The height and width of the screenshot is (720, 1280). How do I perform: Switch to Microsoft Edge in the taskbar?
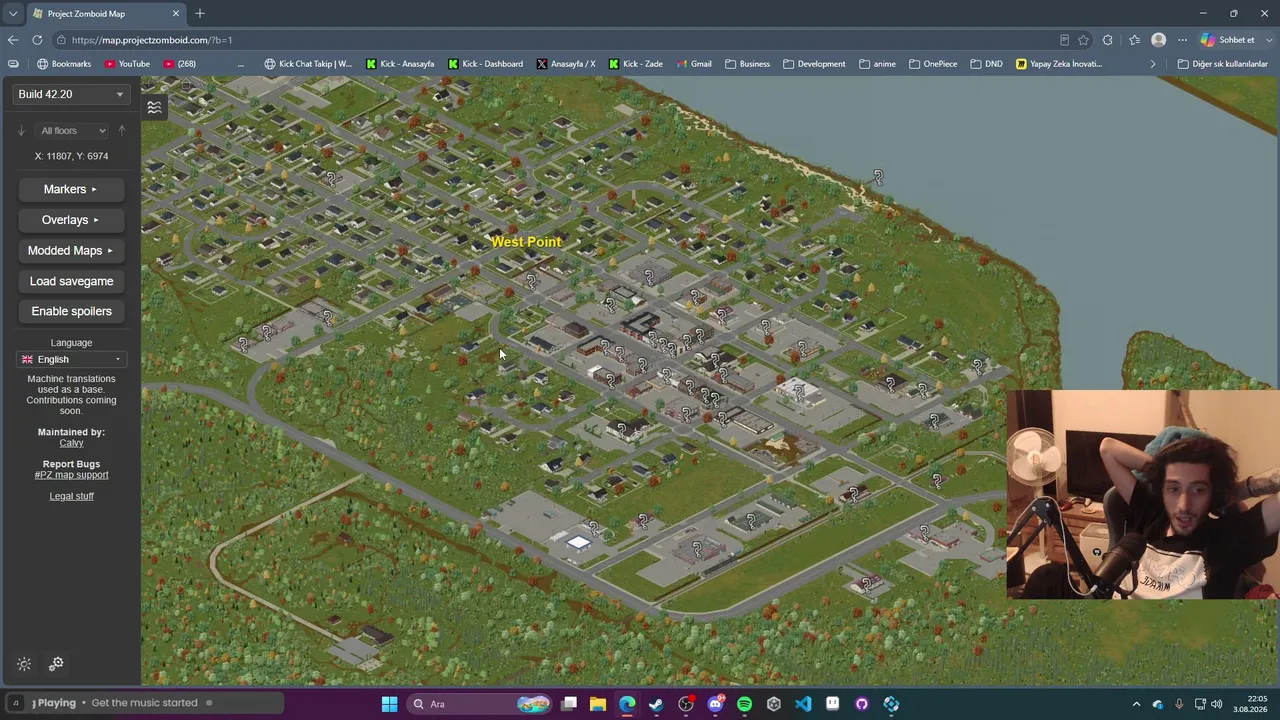(627, 704)
